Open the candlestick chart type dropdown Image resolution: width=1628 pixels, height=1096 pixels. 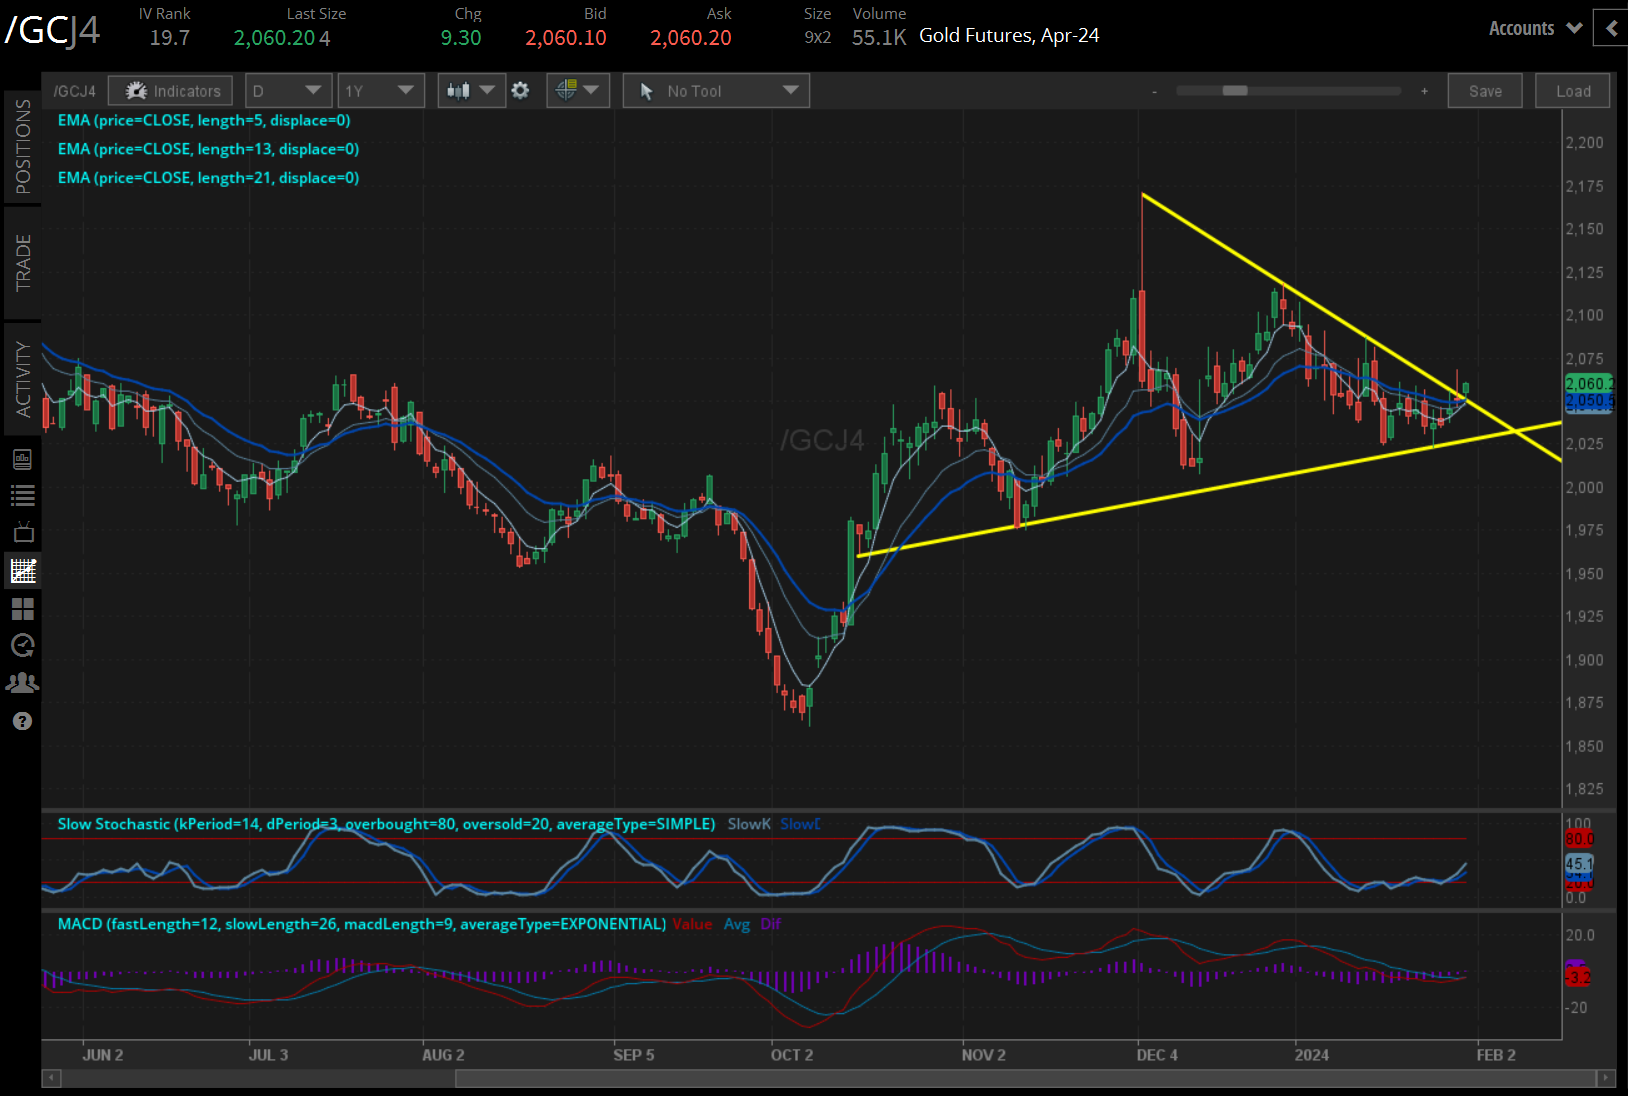(x=471, y=91)
